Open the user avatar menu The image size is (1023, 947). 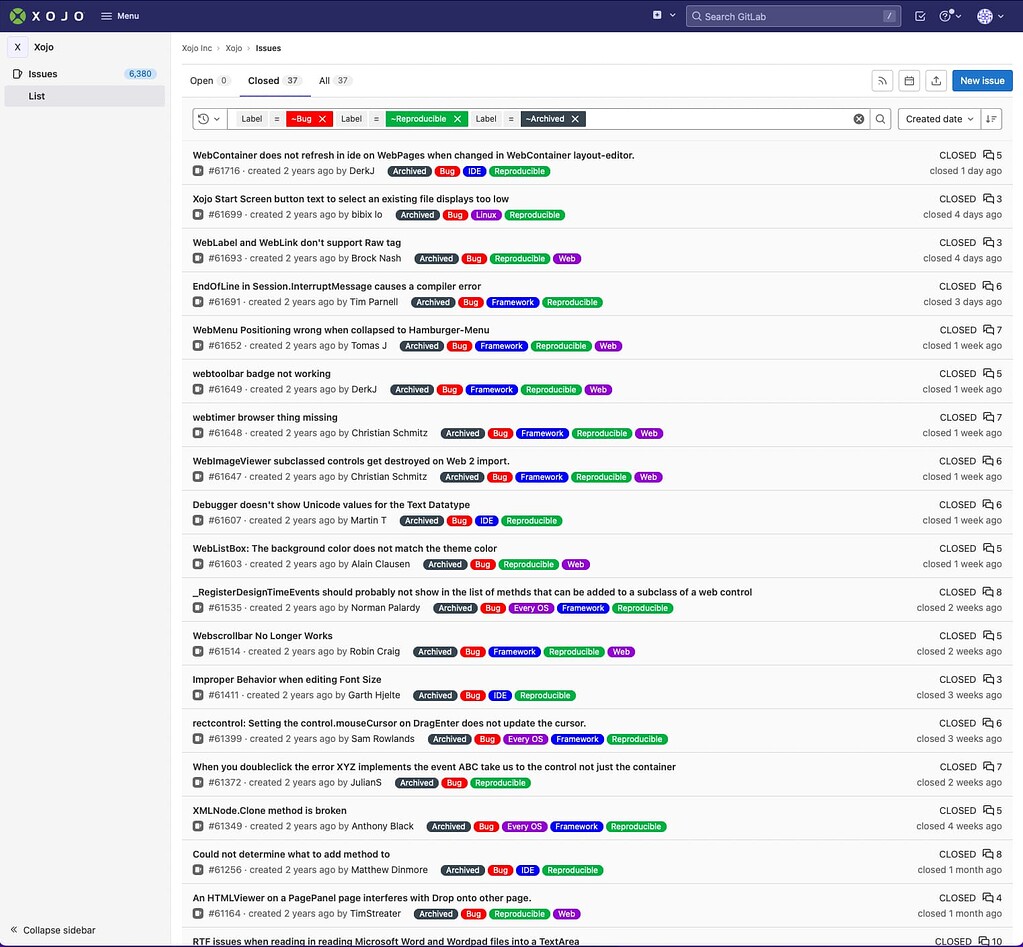tap(990, 16)
